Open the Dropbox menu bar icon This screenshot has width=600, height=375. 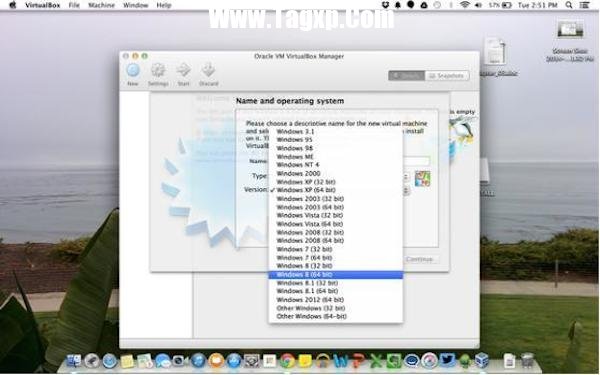coord(385,5)
